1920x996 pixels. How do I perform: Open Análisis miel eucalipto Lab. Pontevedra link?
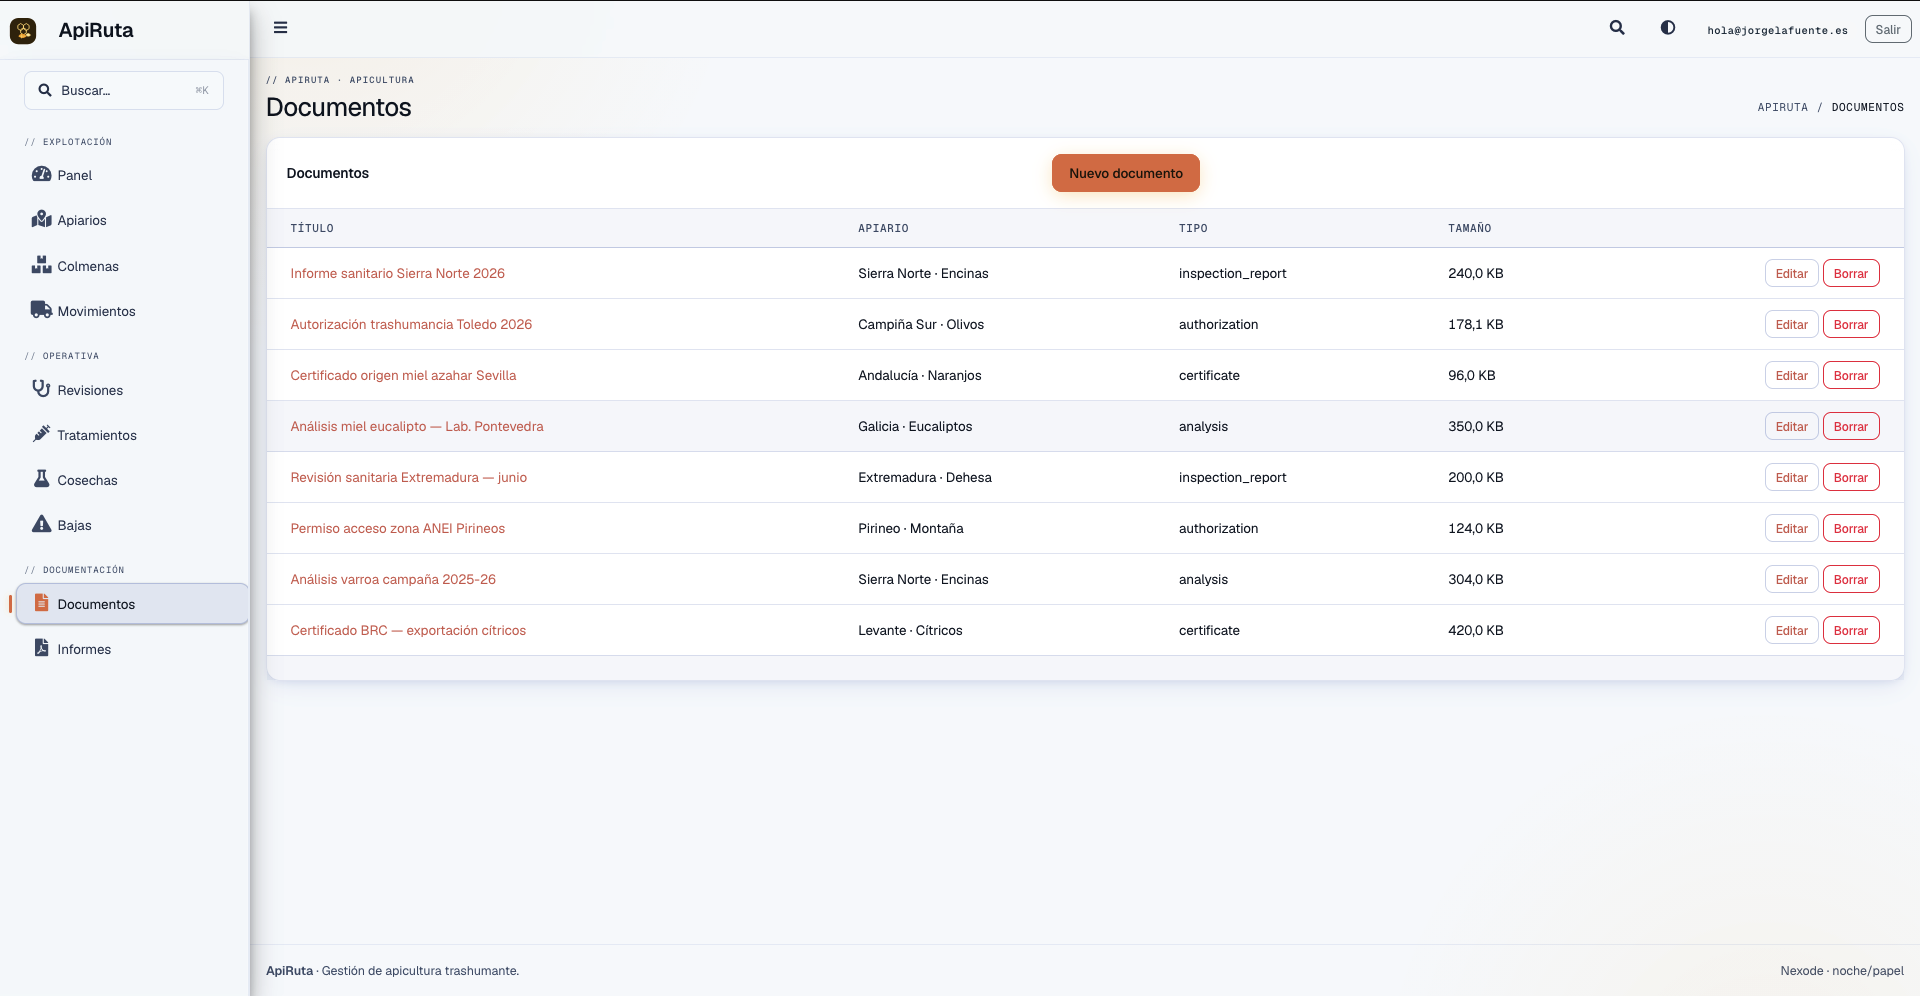pos(417,426)
